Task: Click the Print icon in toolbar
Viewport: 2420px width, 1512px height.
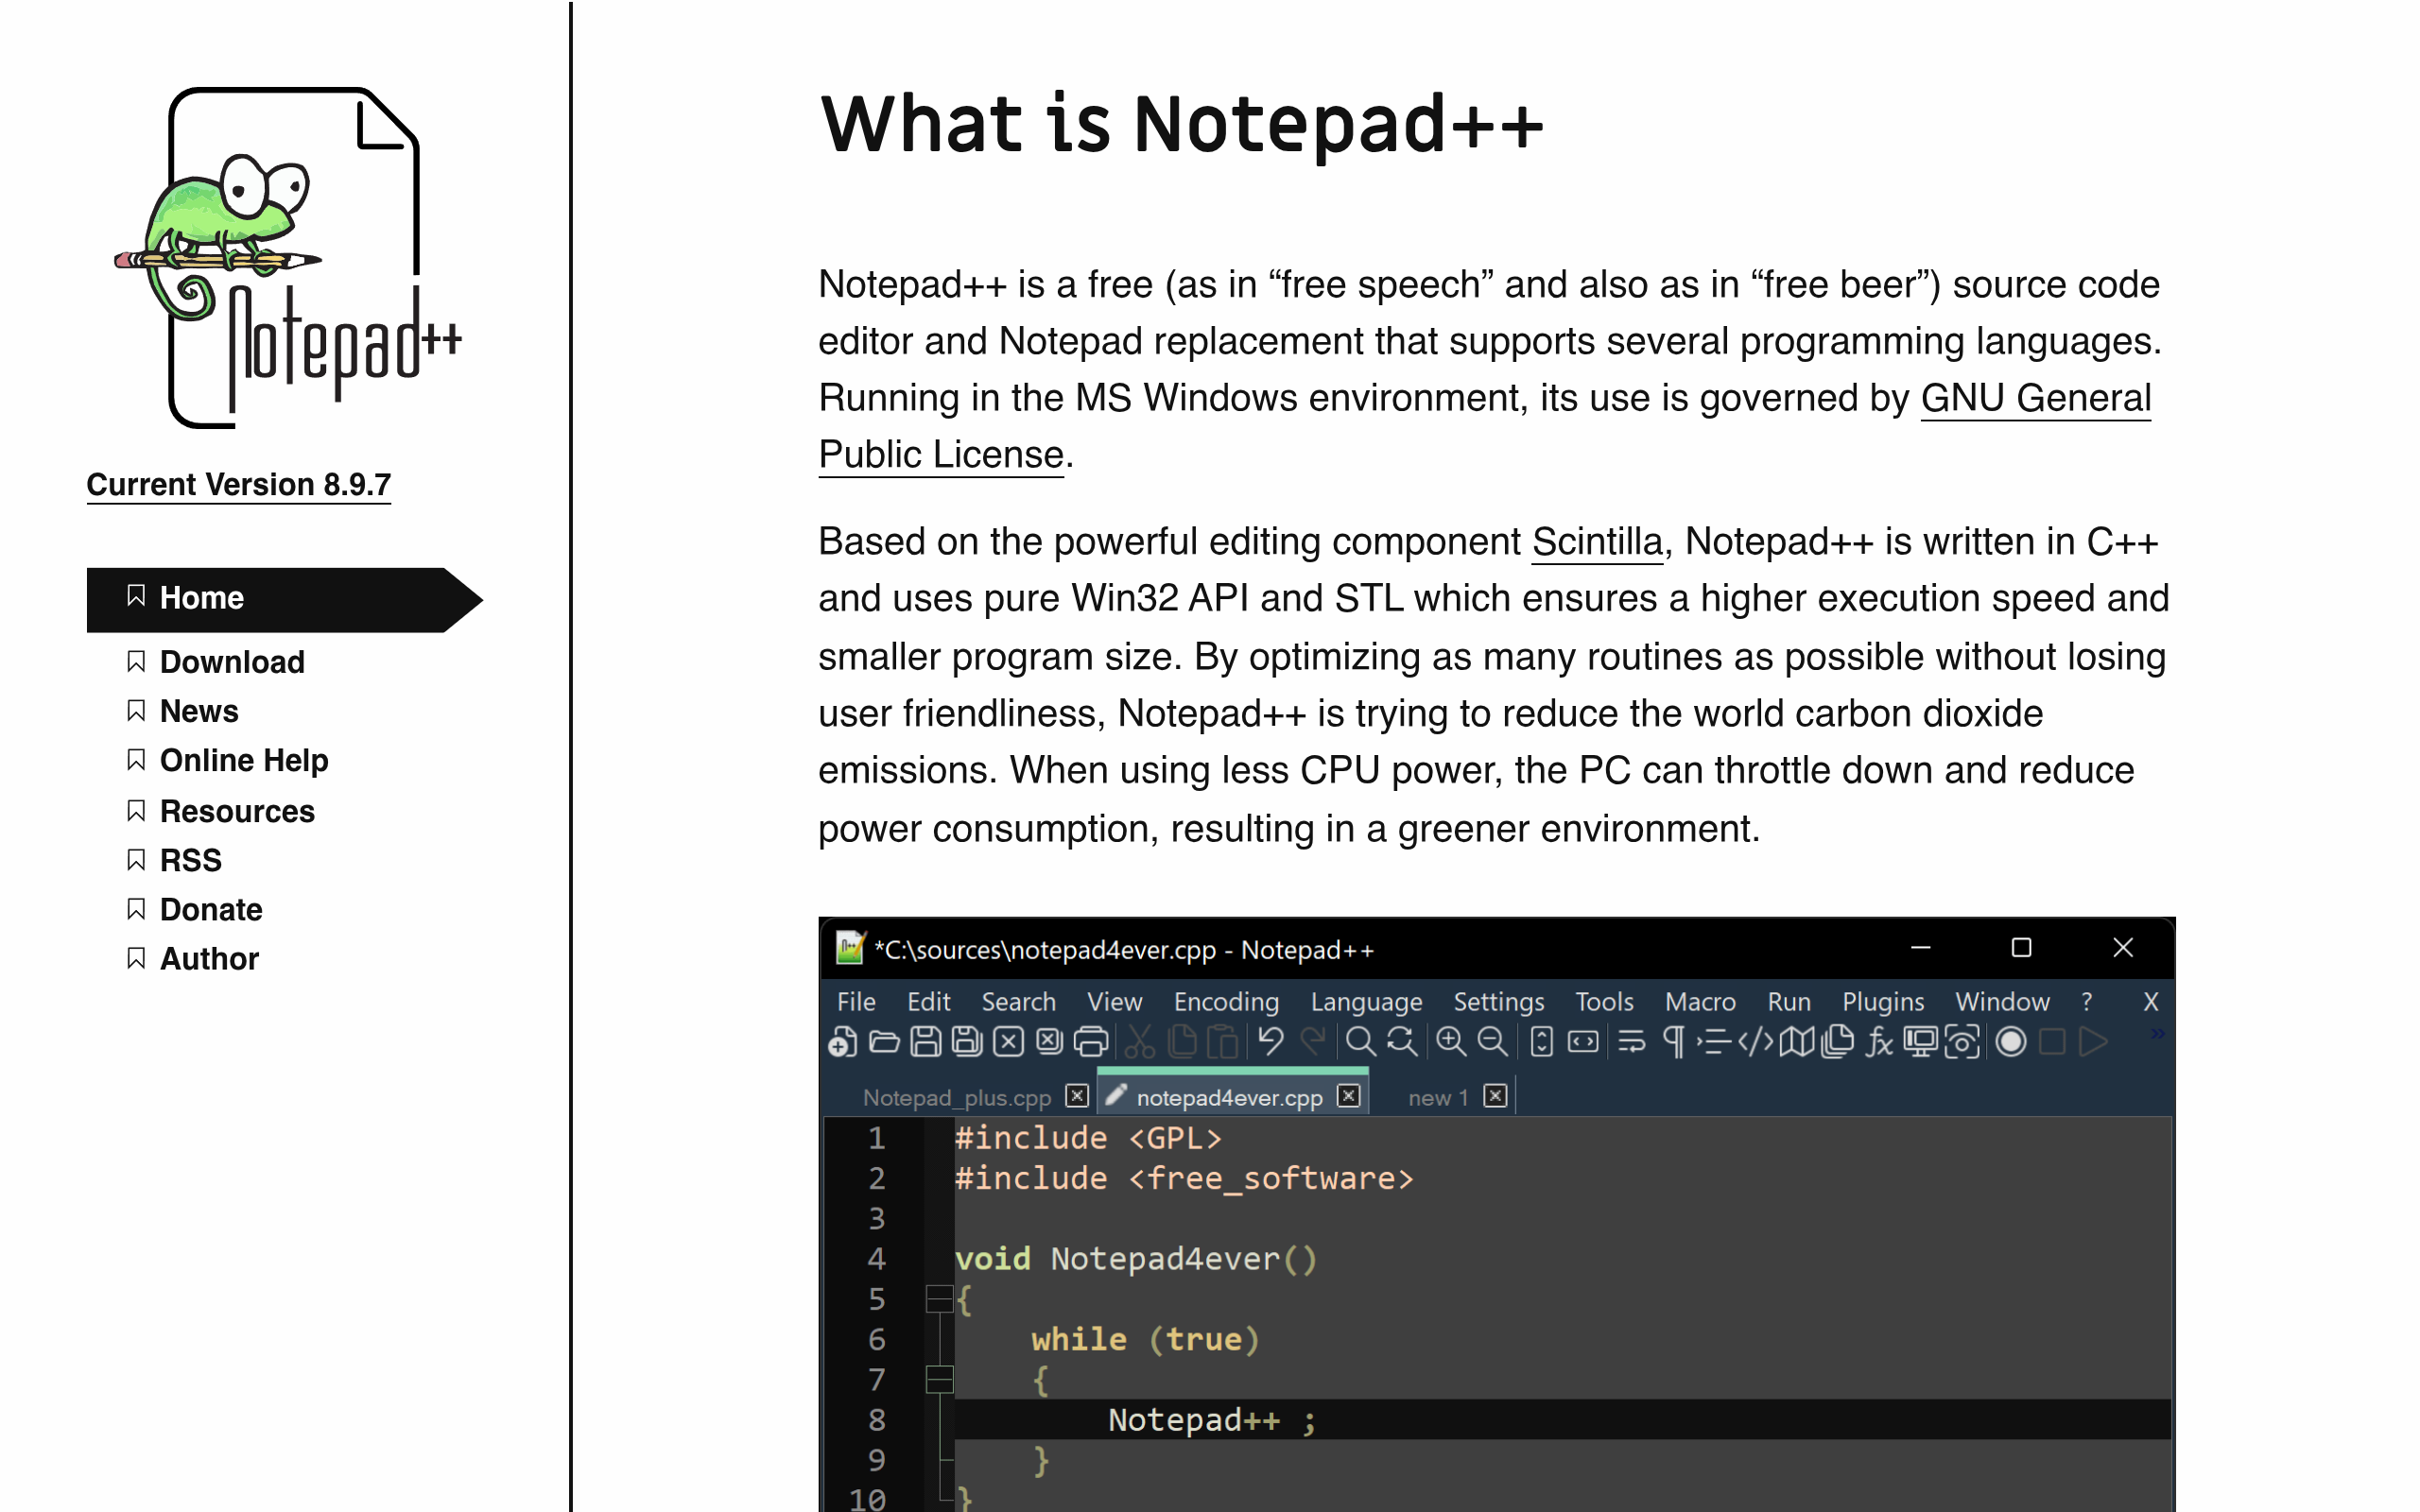Action: point(1091,1042)
